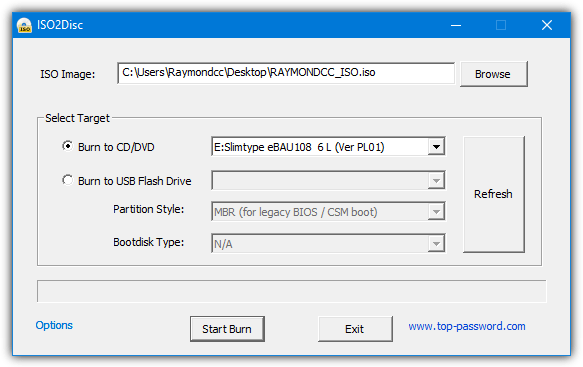
Task: Click the ISO2Disc app icon in title bar
Action: [x=25, y=25]
